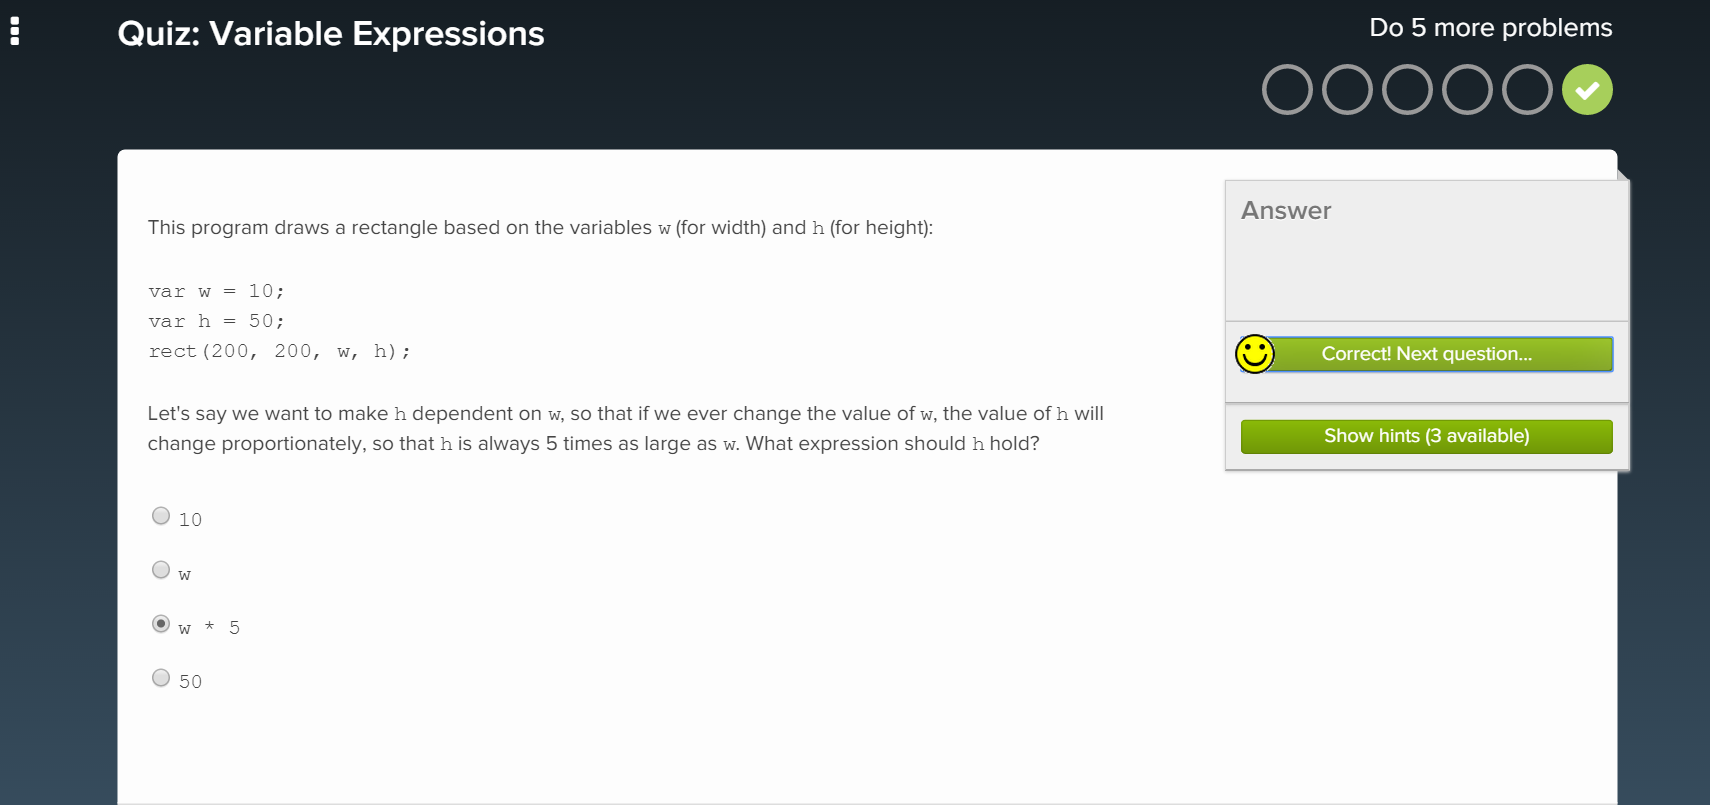
Task: Show hints (3 available)
Action: click(x=1426, y=436)
